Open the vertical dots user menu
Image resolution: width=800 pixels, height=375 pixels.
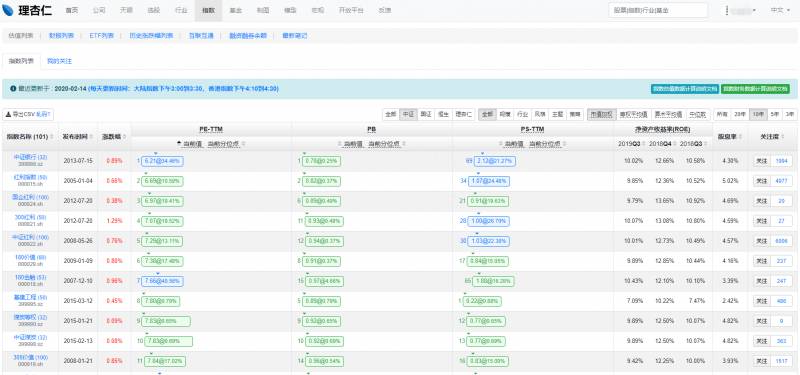click(x=727, y=10)
